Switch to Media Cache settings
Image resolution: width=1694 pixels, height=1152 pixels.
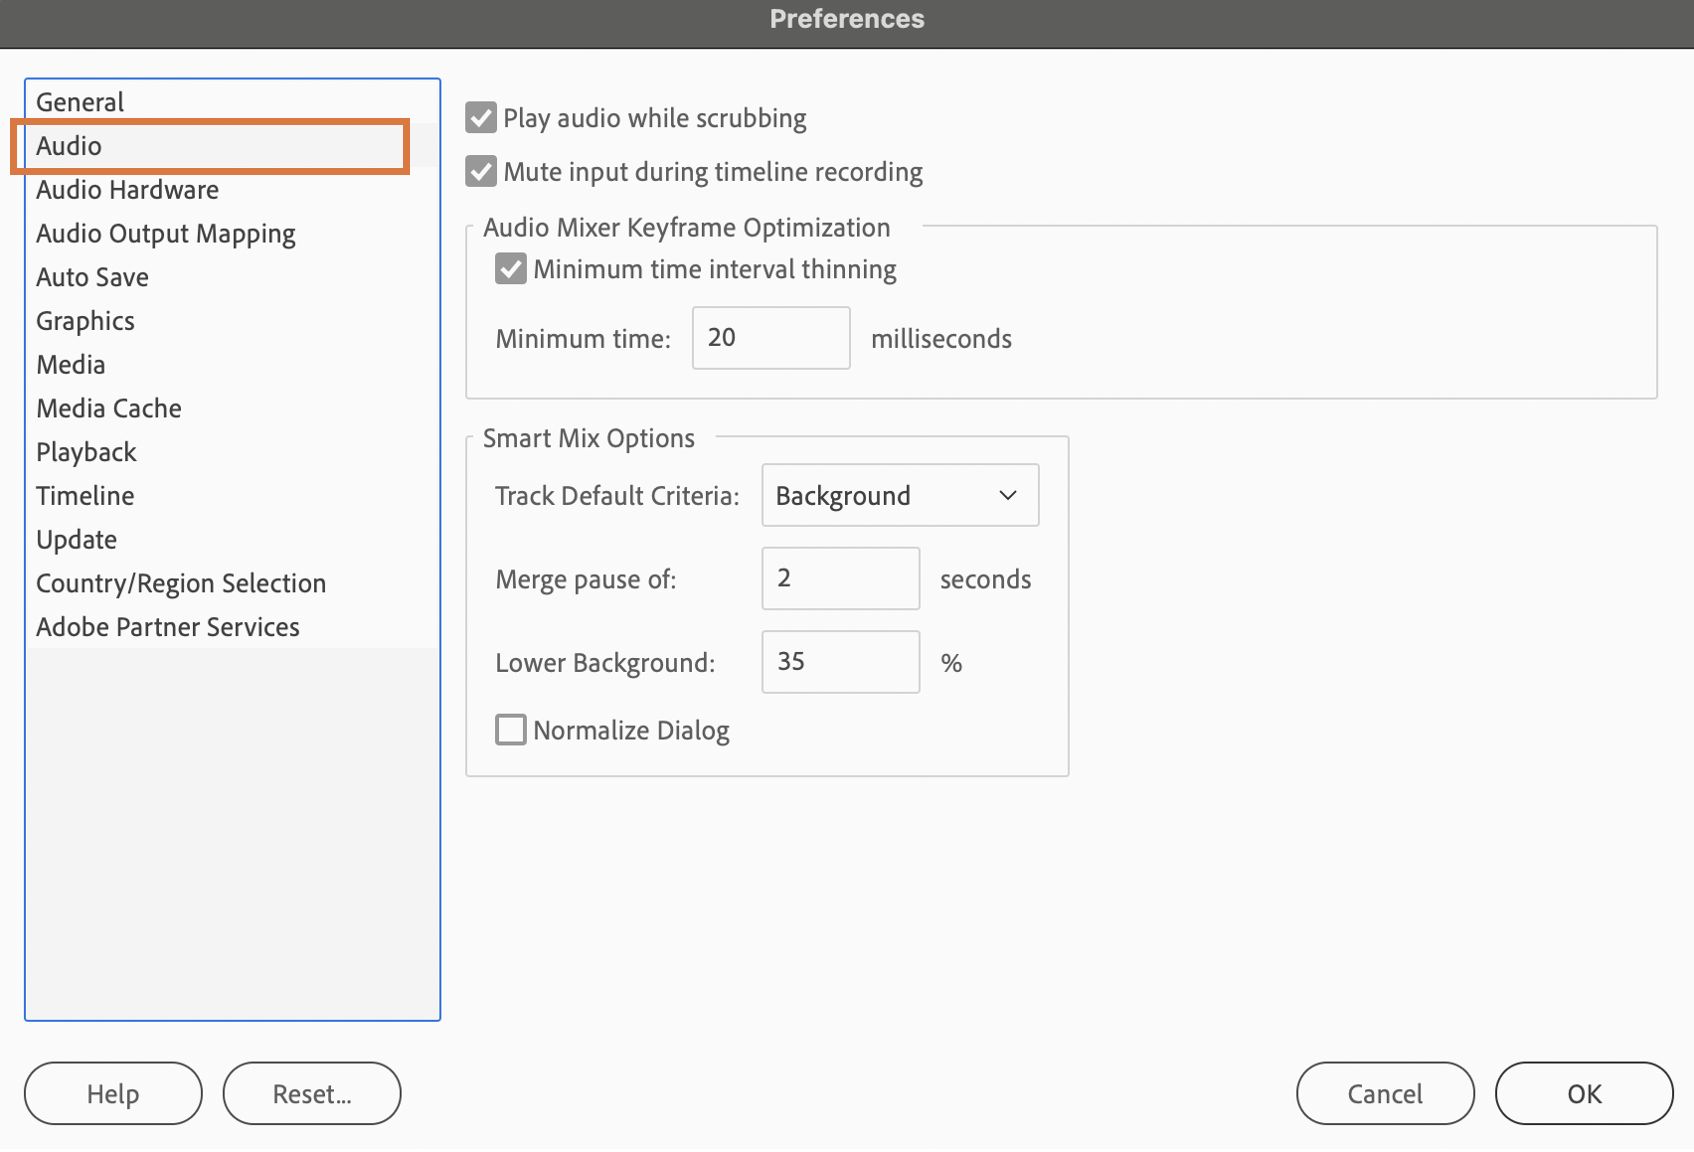coord(109,409)
